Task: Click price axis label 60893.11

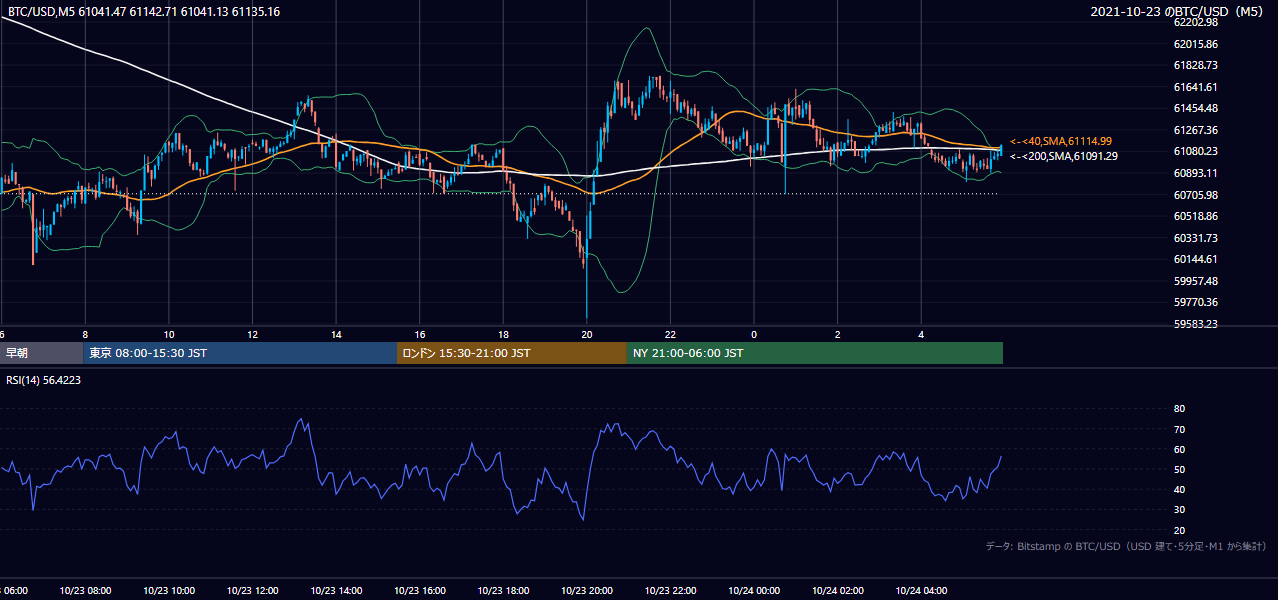Action: 1195,173
